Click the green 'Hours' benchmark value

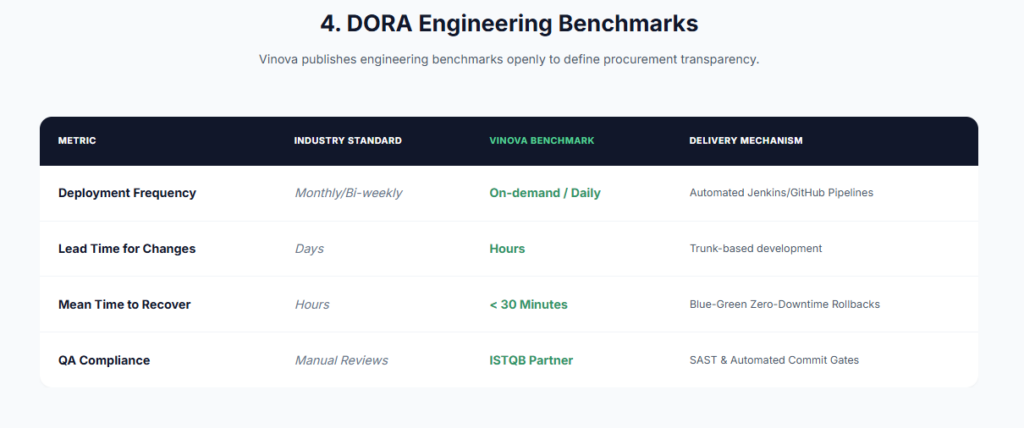click(x=507, y=249)
